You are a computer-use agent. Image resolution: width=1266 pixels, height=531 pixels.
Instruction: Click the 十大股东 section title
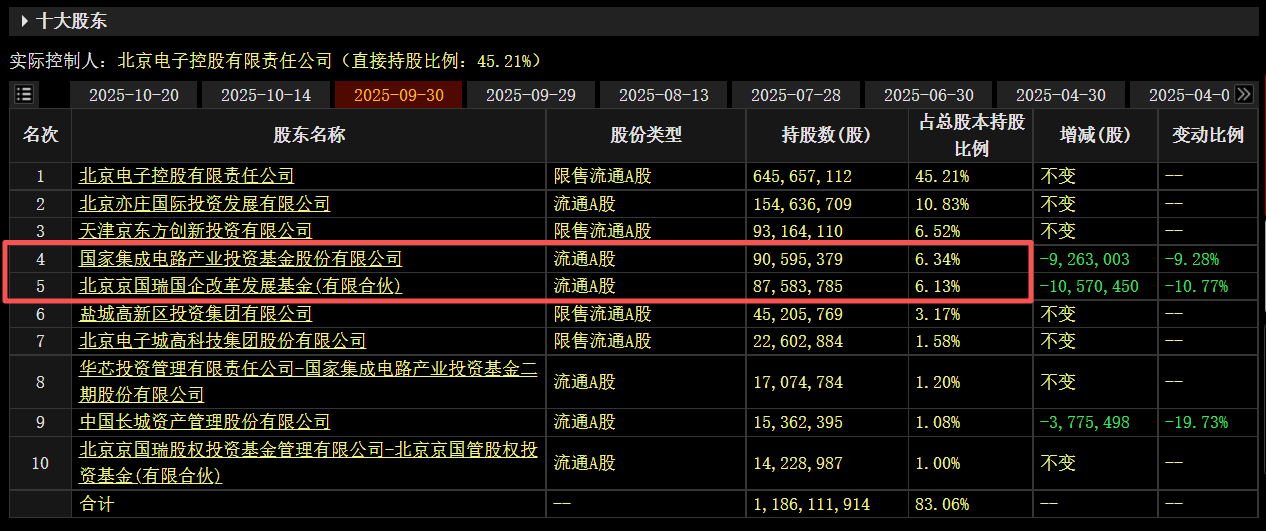71,20
